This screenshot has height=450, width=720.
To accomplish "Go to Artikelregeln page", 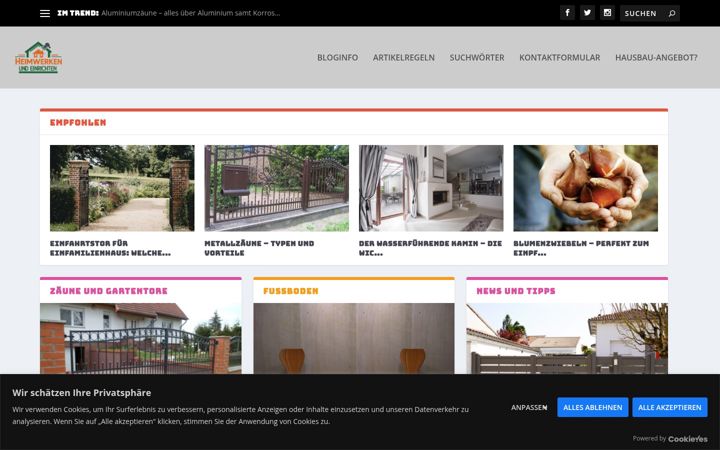I will coord(404,57).
